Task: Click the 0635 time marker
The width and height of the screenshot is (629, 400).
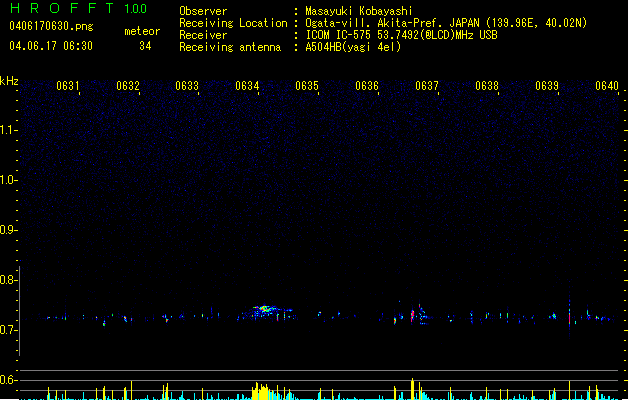Action: point(307,86)
